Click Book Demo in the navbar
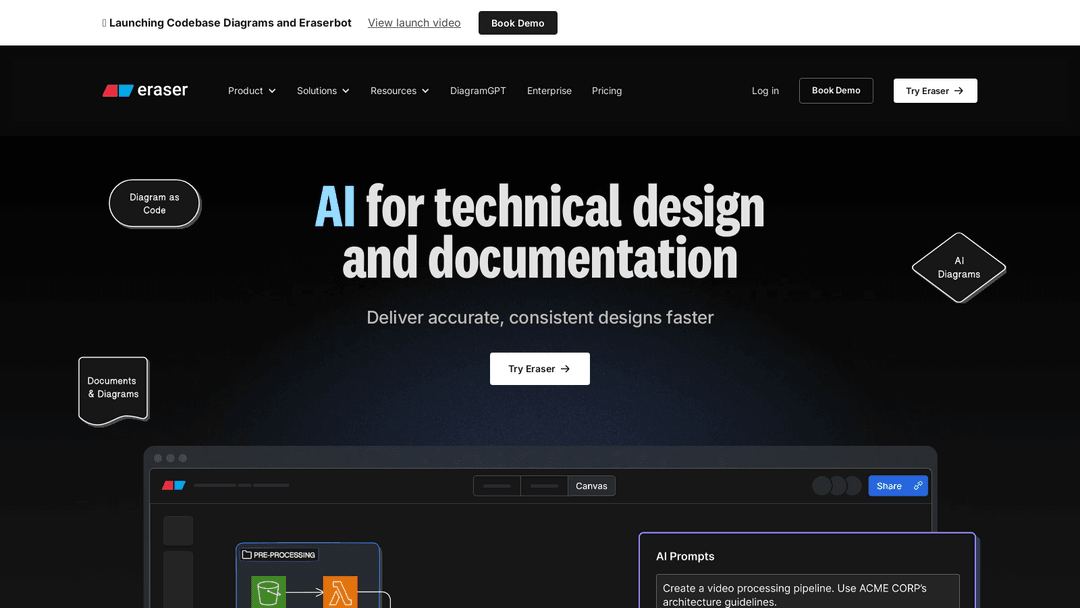The width and height of the screenshot is (1080, 608). tap(835, 90)
